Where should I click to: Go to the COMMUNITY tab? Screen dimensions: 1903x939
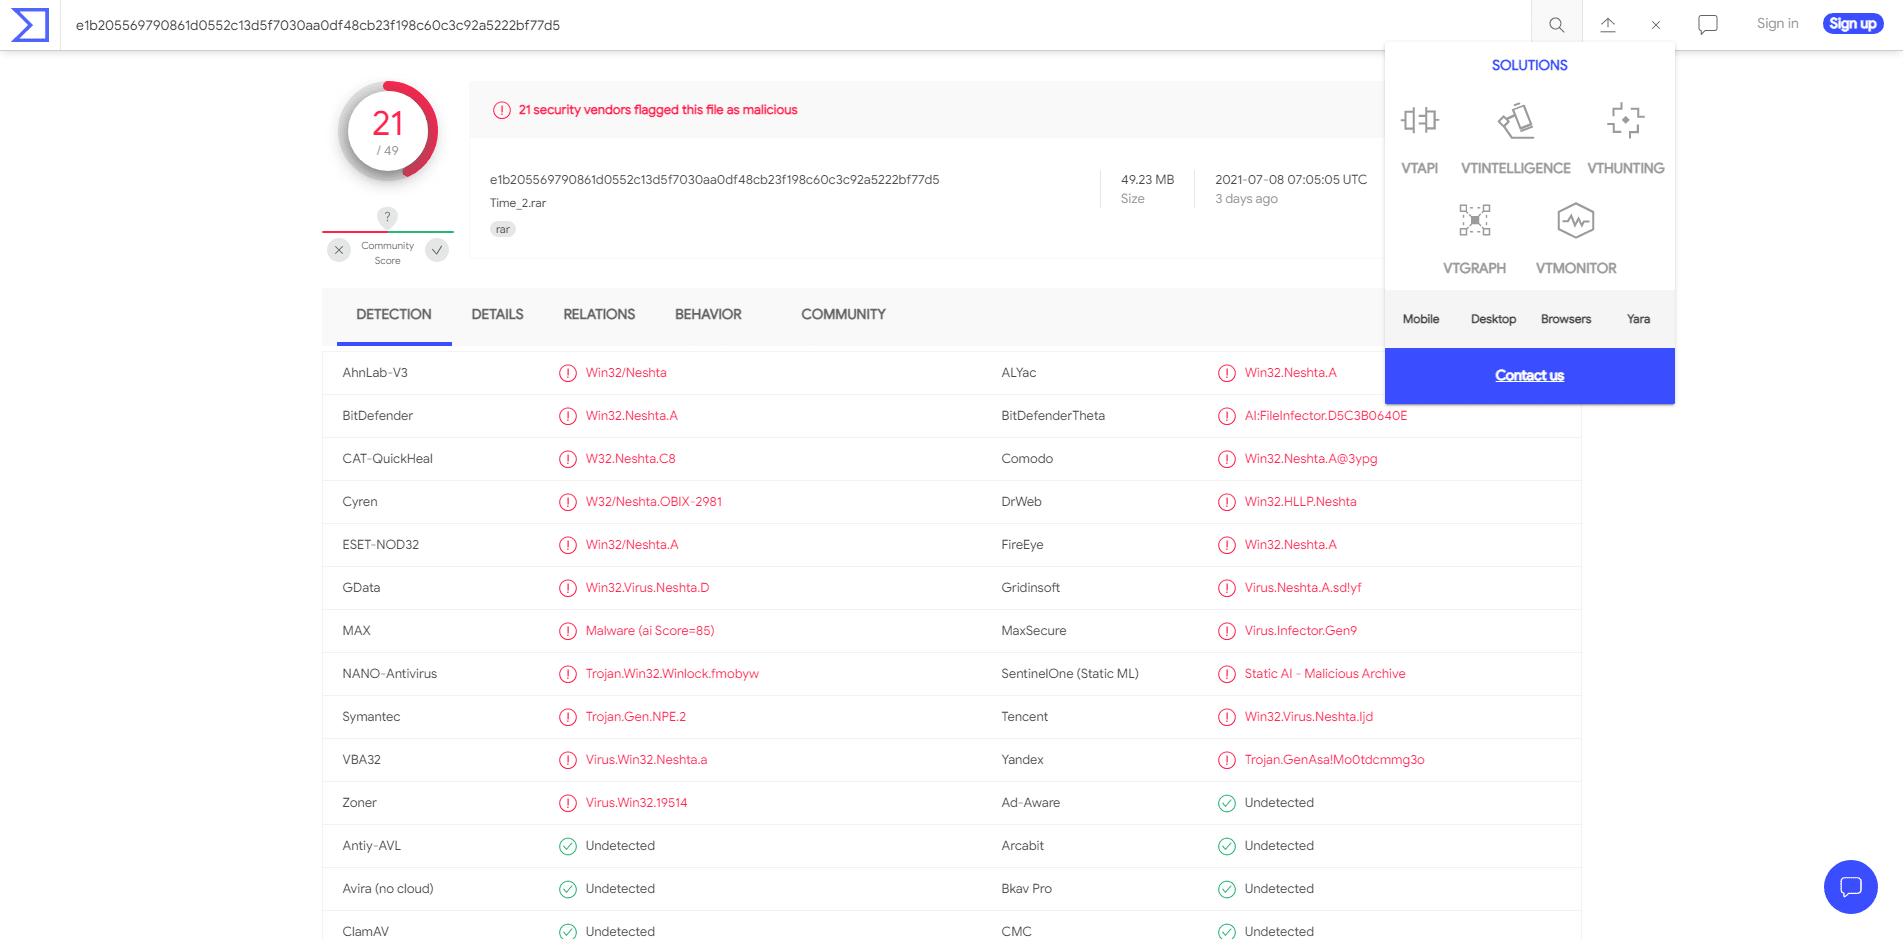click(843, 314)
